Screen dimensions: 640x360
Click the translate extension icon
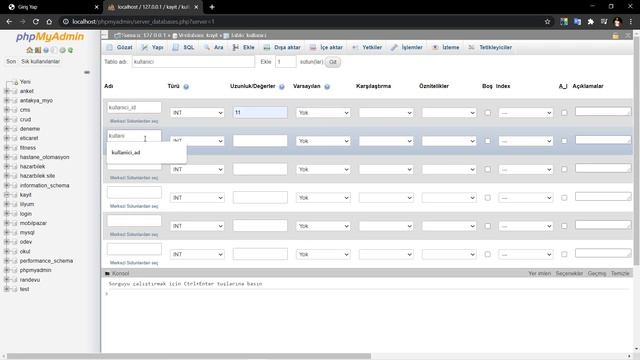click(x=577, y=22)
